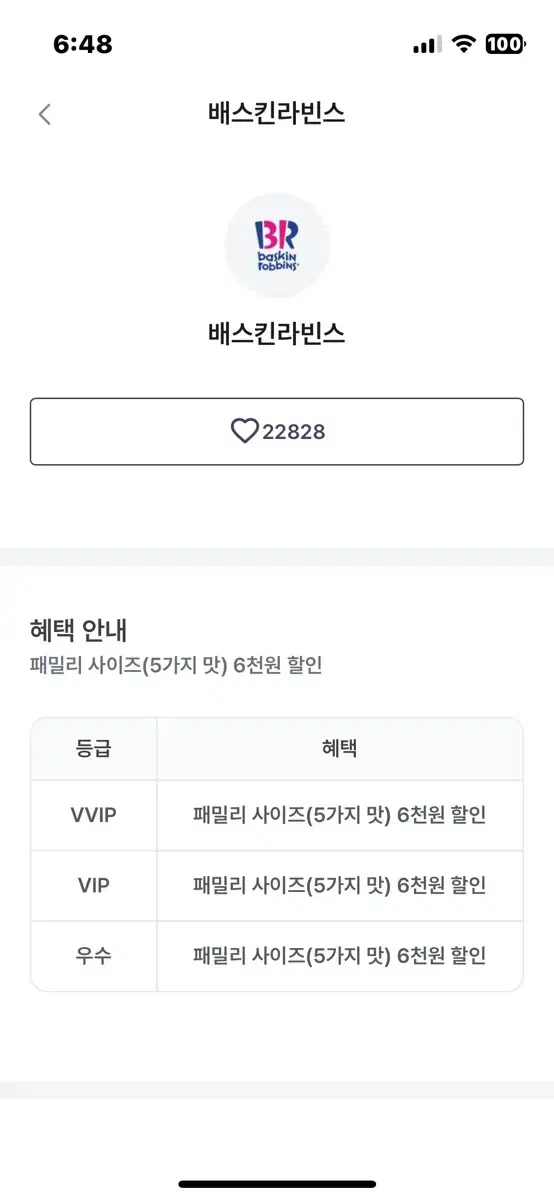Tap the battery indicator in status bar
Viewport: 554px width, 1200px height.
[506, 44]
